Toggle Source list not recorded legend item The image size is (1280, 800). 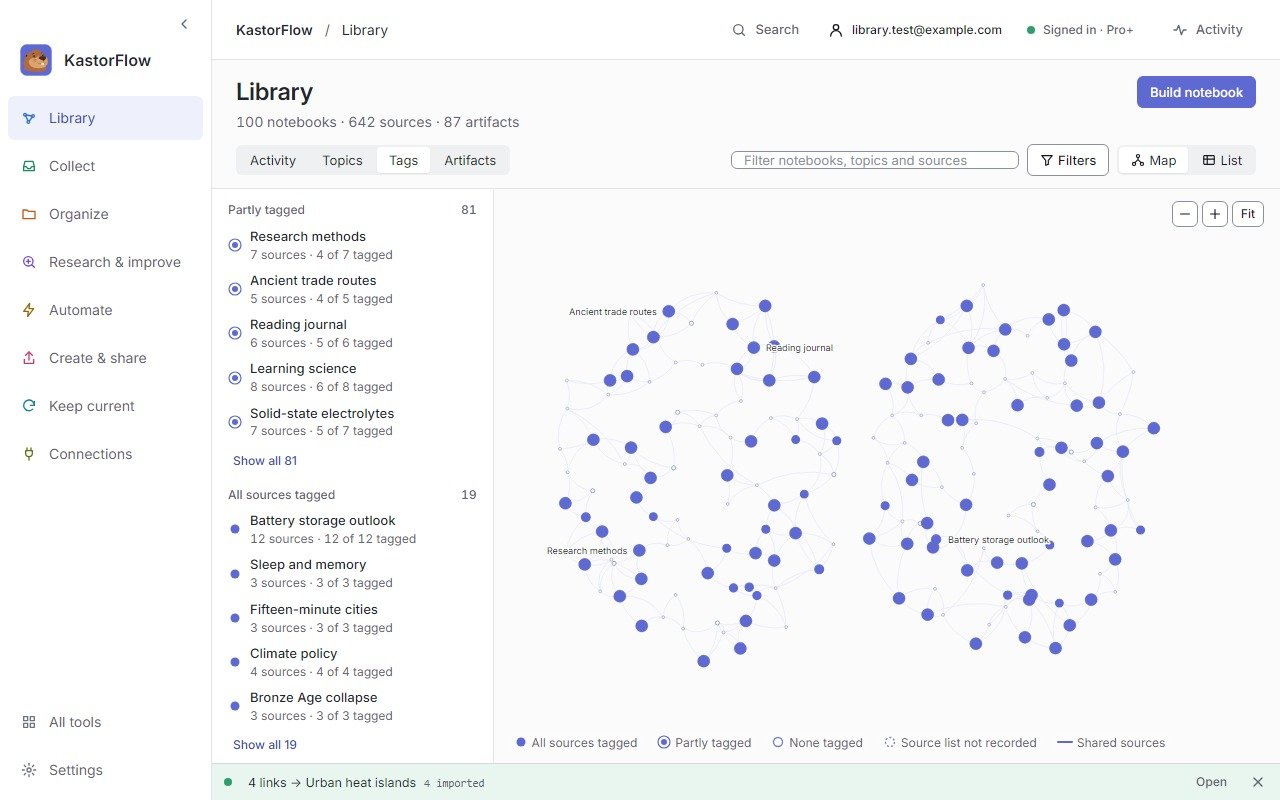(961, 743)
